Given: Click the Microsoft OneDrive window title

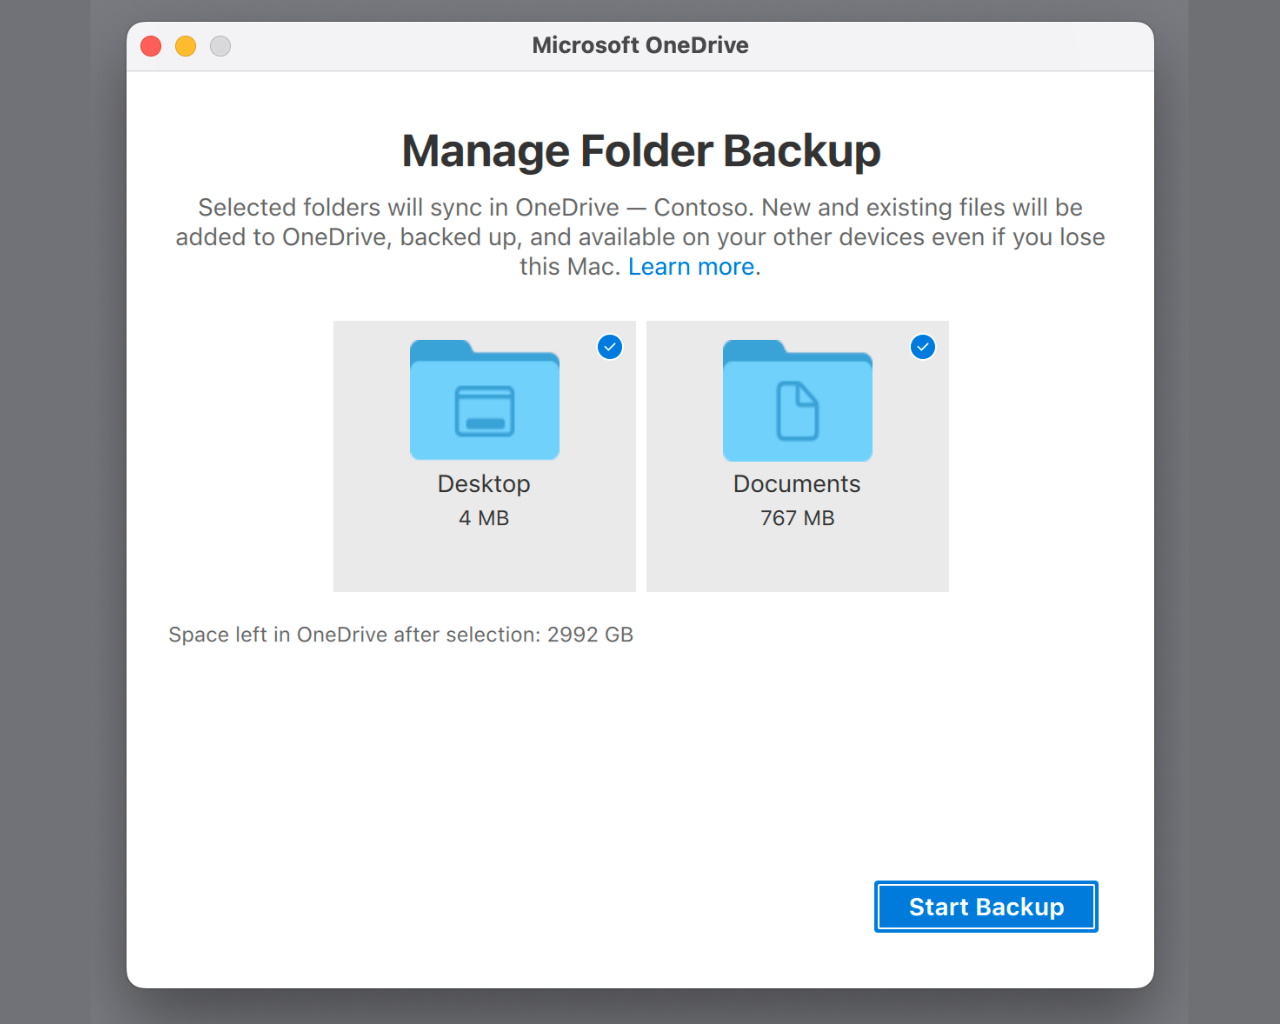Looking at the screenshot, I should coord(640,45).
